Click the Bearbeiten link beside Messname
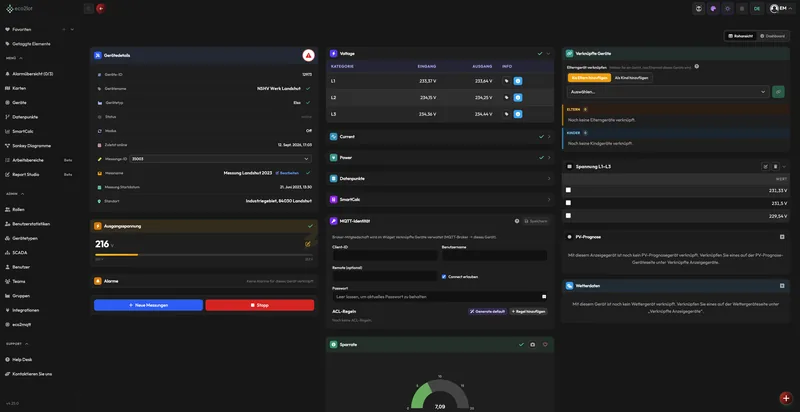The width and height of the screenshot is (800, 412). pyautogui.click(x=287, y=173)
